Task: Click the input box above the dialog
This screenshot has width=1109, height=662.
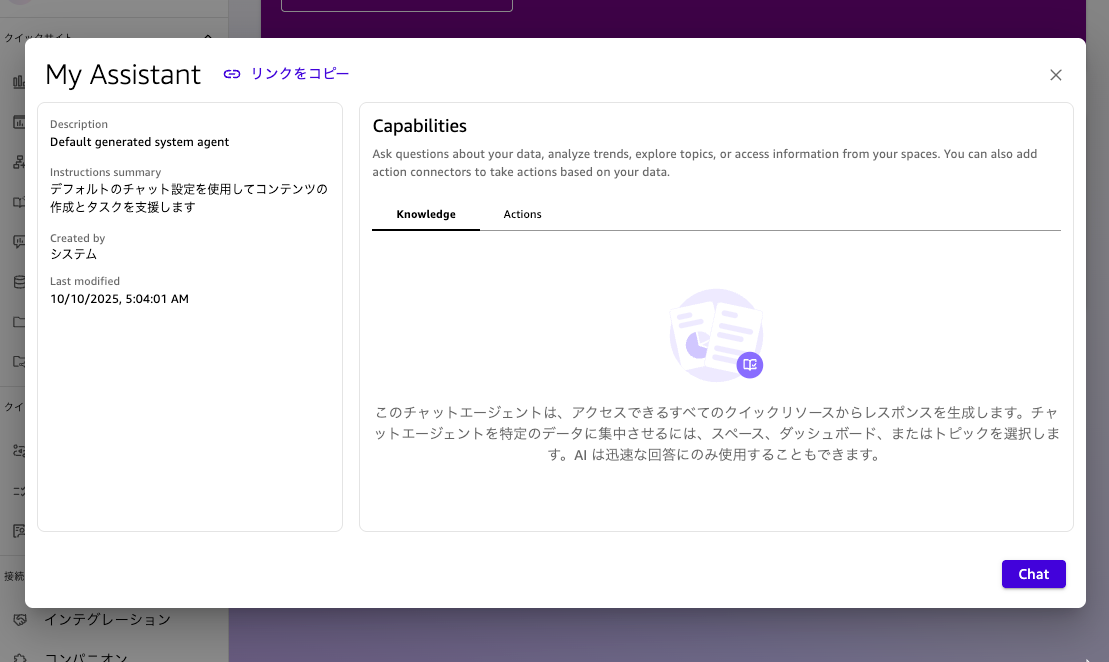Action: pyautogui.click(x=396, y=5)
